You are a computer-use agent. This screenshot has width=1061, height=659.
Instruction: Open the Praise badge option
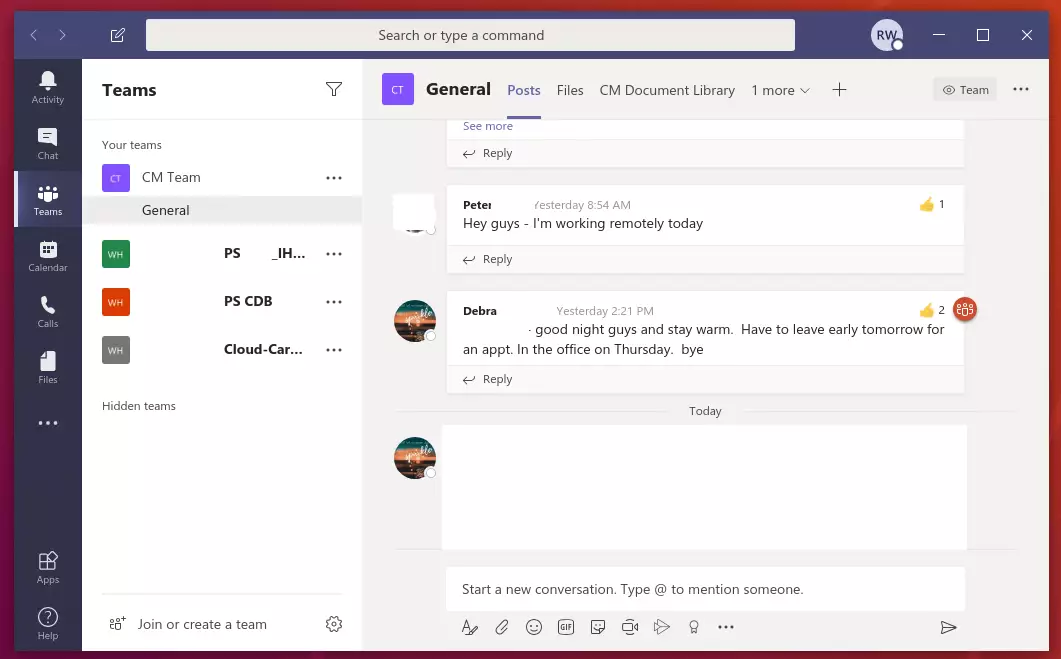click(694, 627)
